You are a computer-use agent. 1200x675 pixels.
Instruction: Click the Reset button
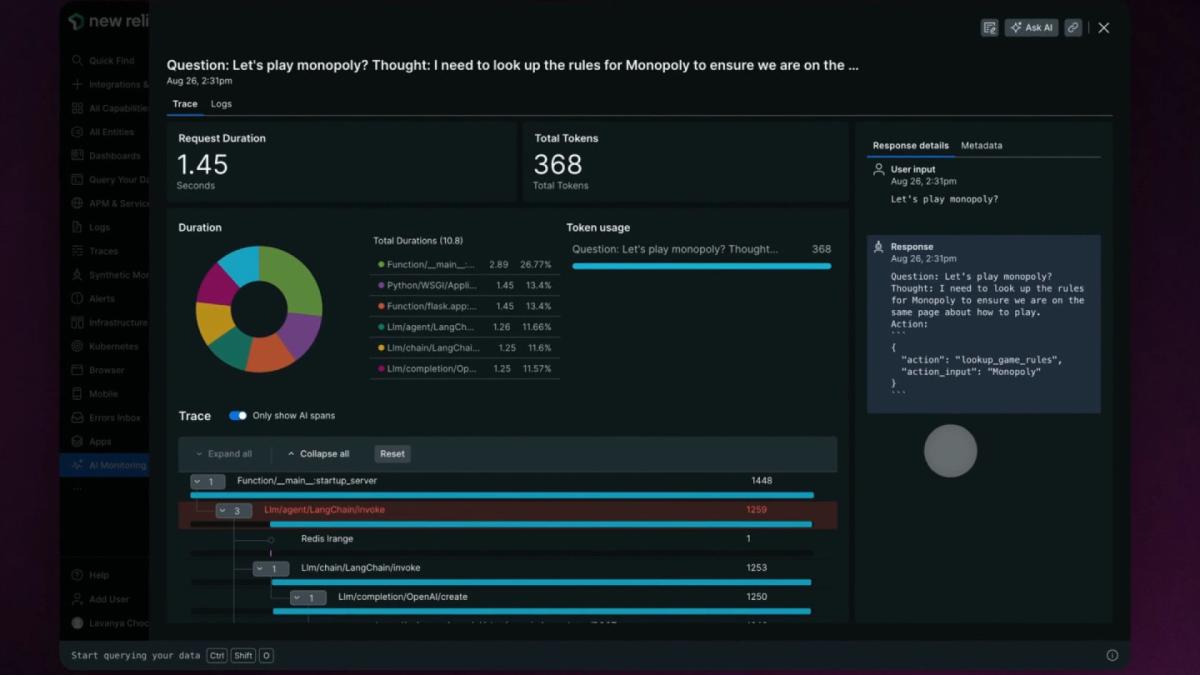click(393, 454)
